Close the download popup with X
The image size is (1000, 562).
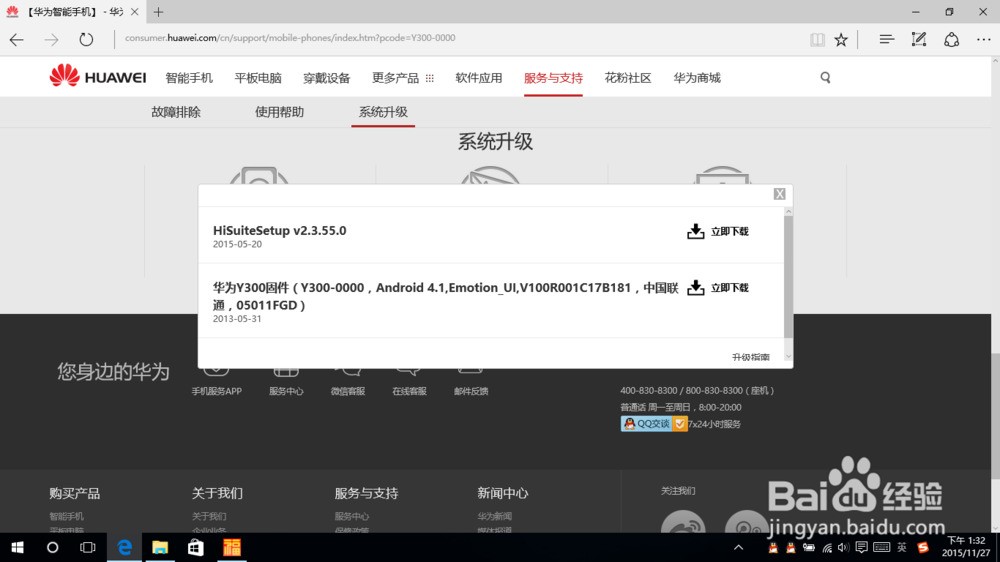tap(779, 194)
